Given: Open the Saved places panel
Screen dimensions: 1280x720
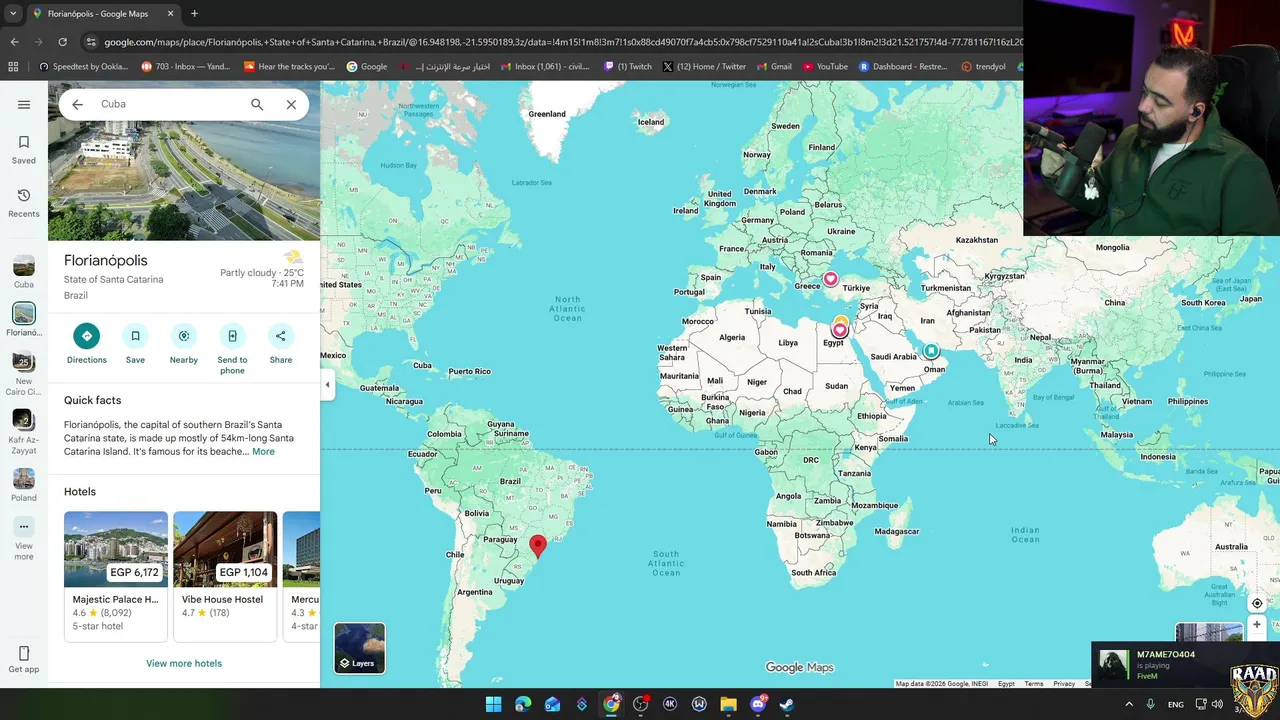Looking at the screenshot, I should [24, 149].
